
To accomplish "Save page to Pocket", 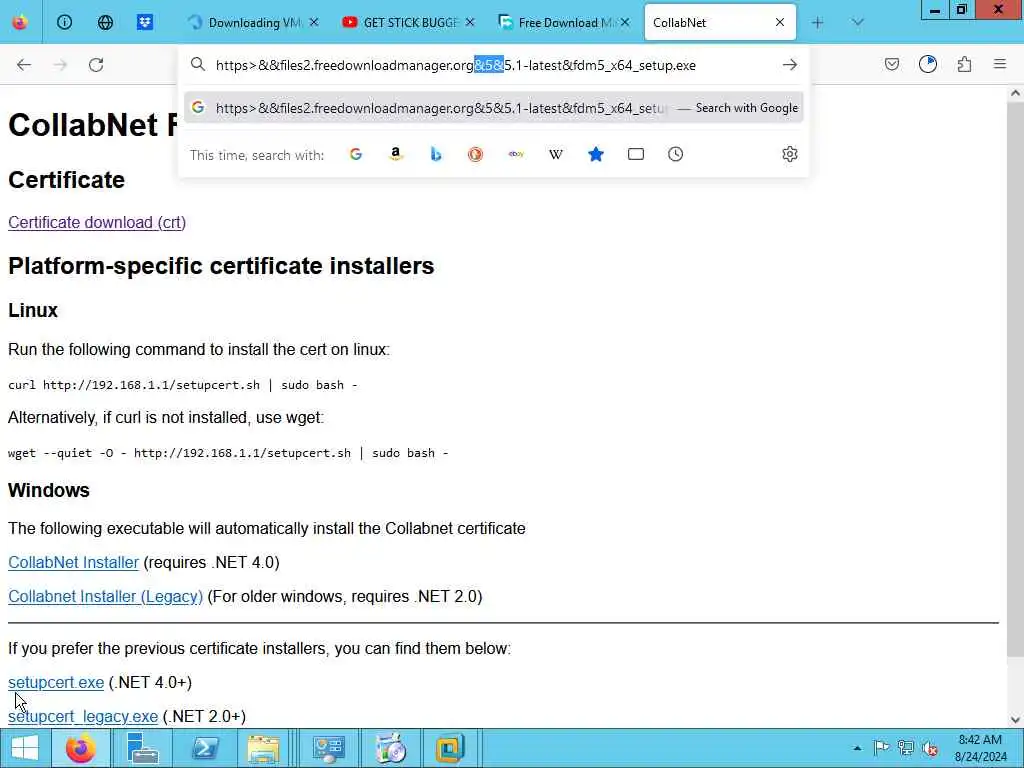I will point(892,64).
